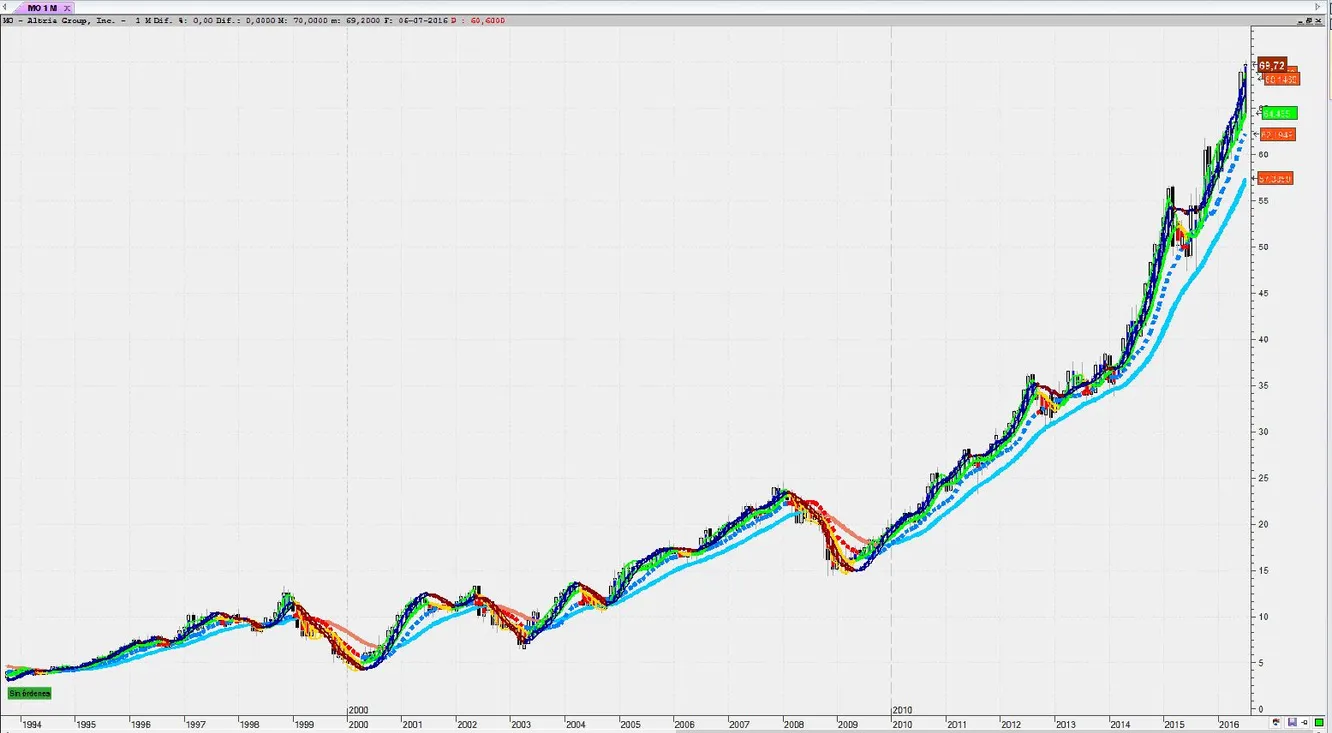Click the purple save icon below the chart
This screenshot has height=733, width=1332.
tap(1292, 722)
